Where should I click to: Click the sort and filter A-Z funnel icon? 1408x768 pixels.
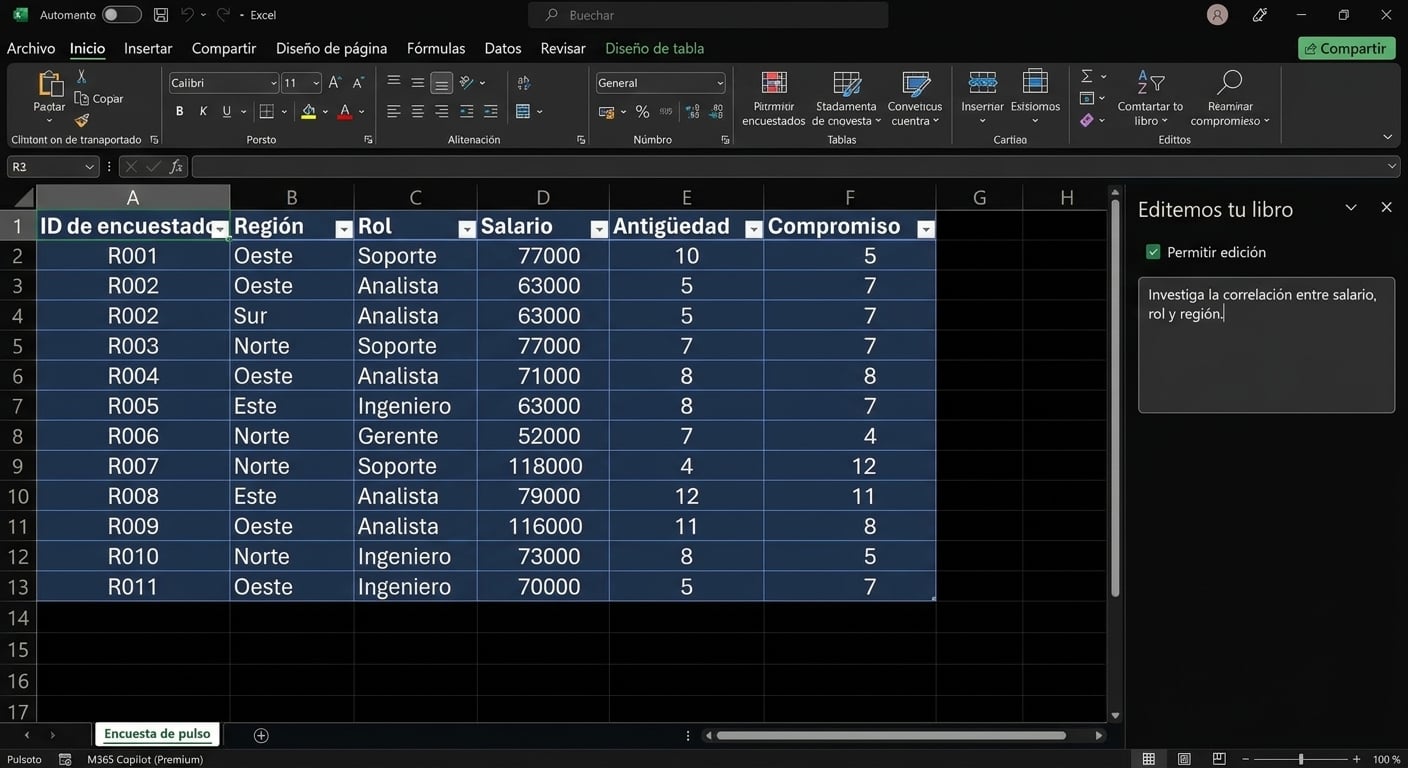tap(1150, 83)
